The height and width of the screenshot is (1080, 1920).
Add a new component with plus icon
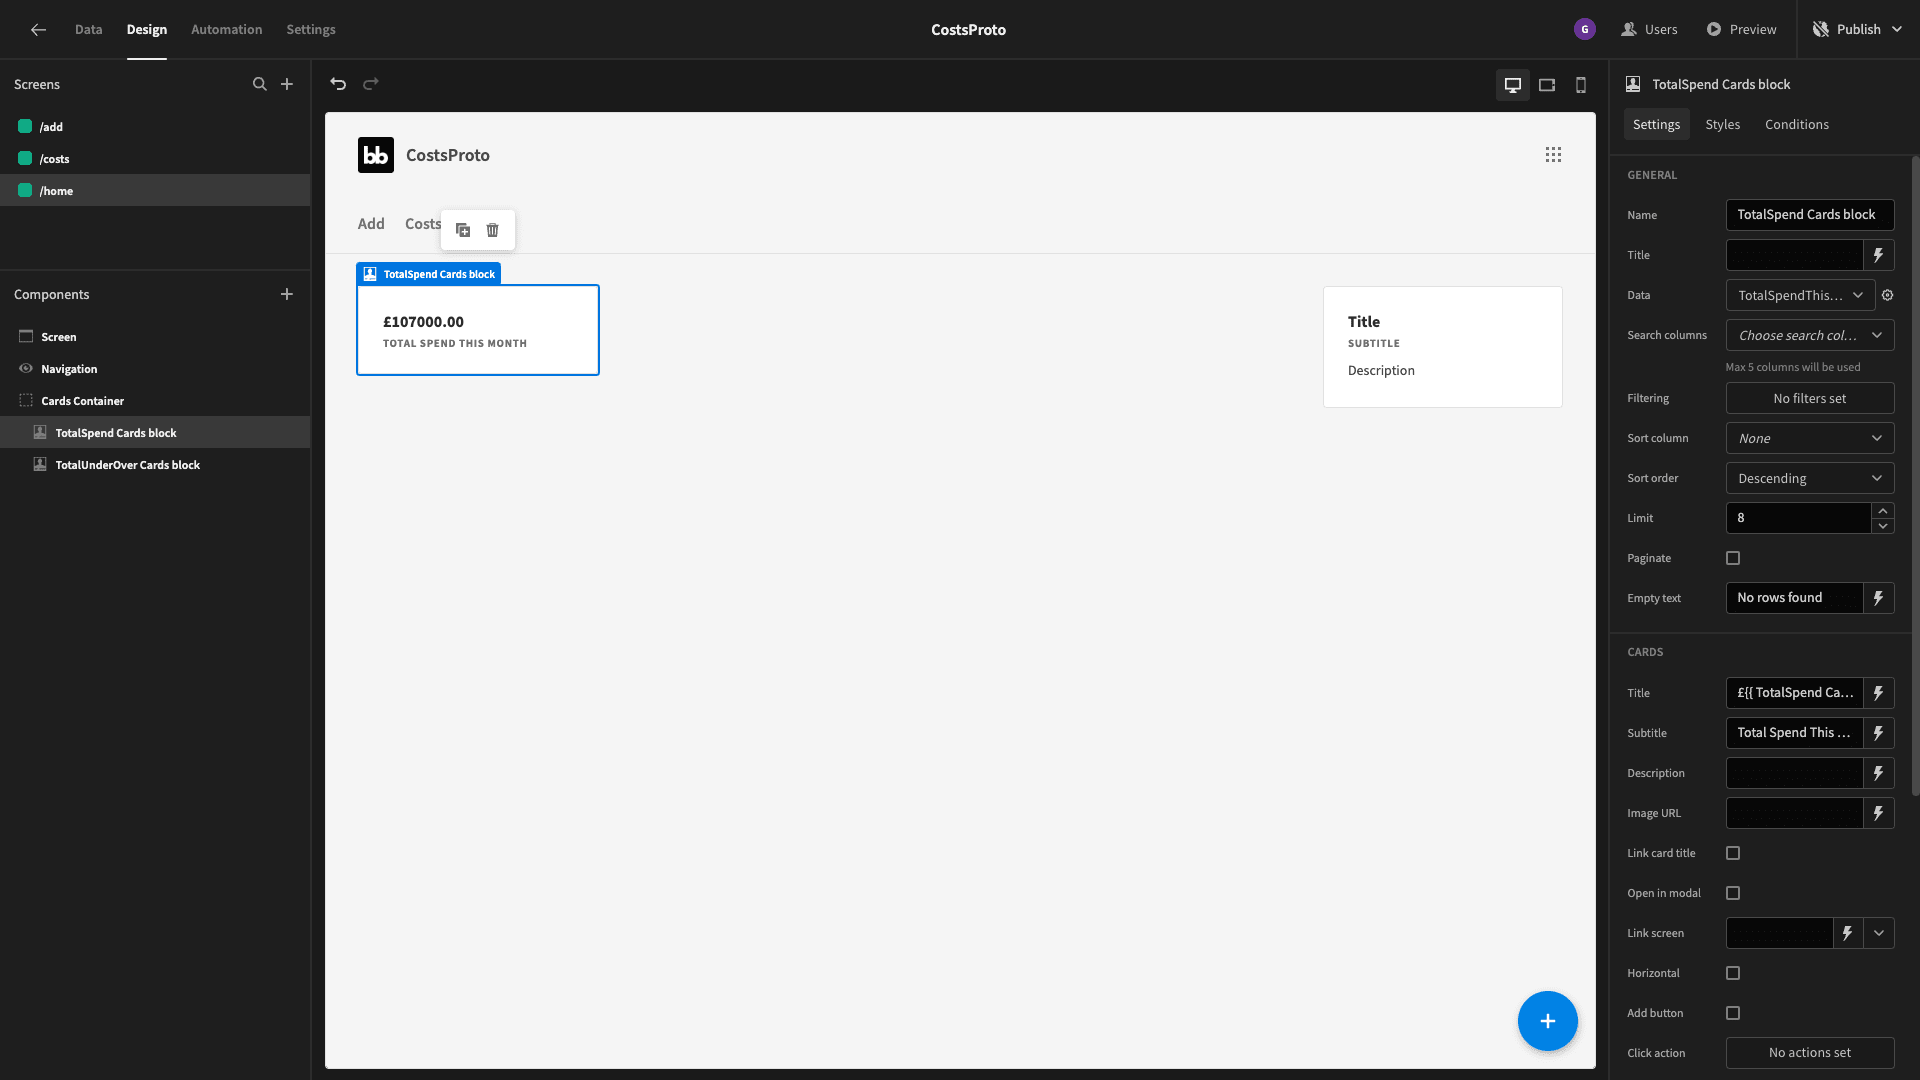pos(287,294)
